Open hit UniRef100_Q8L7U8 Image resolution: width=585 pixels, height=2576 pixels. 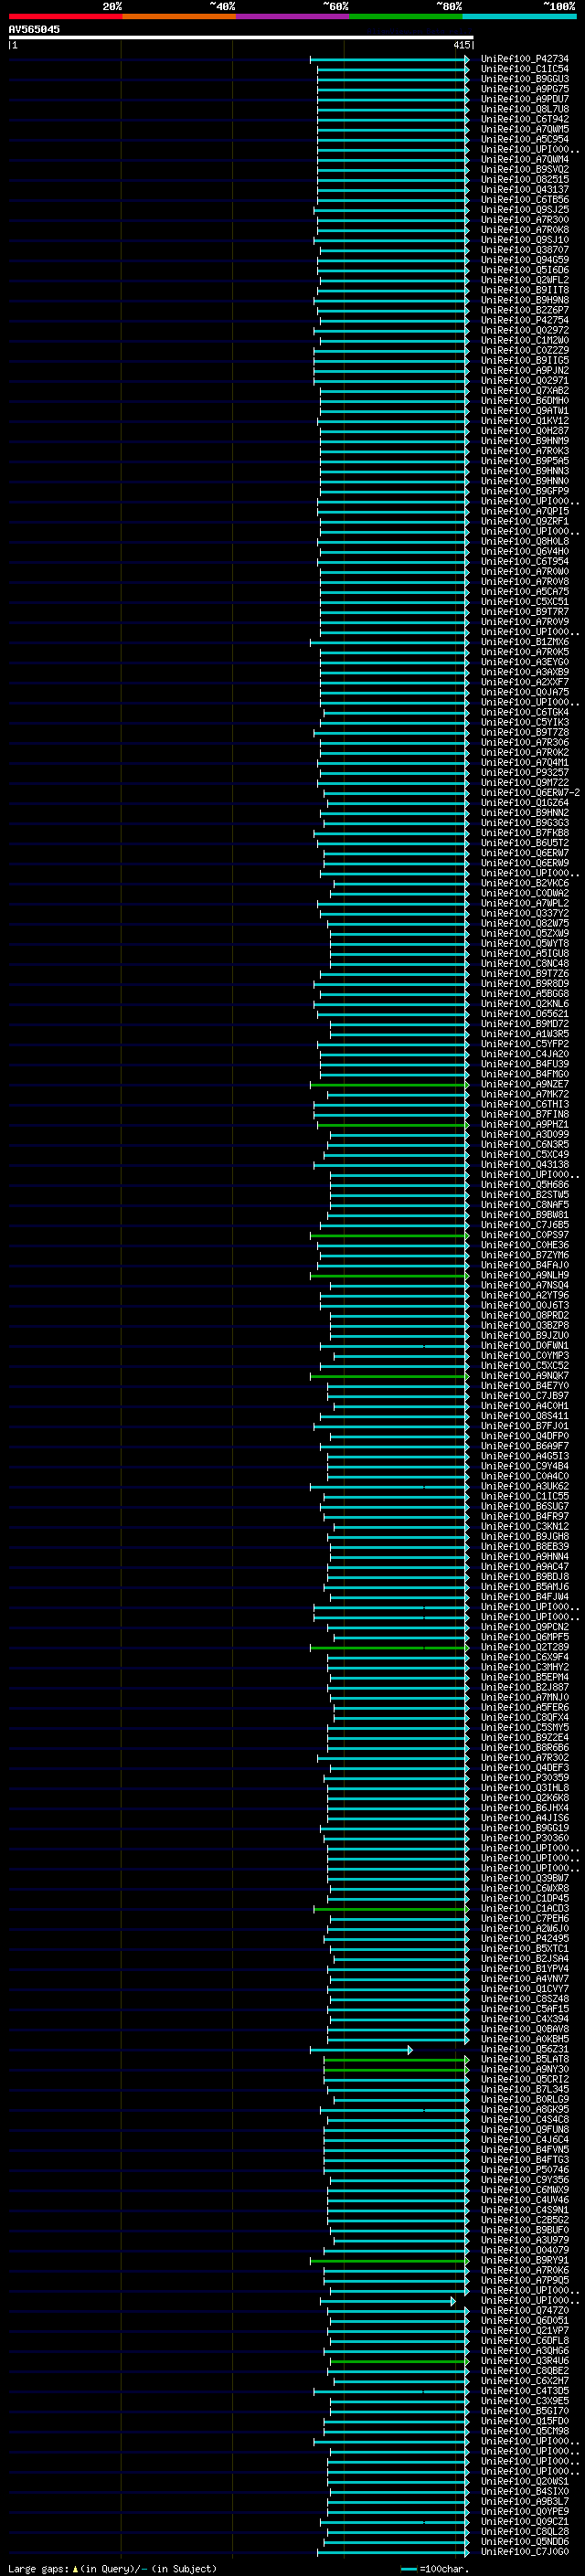point(524,109)
